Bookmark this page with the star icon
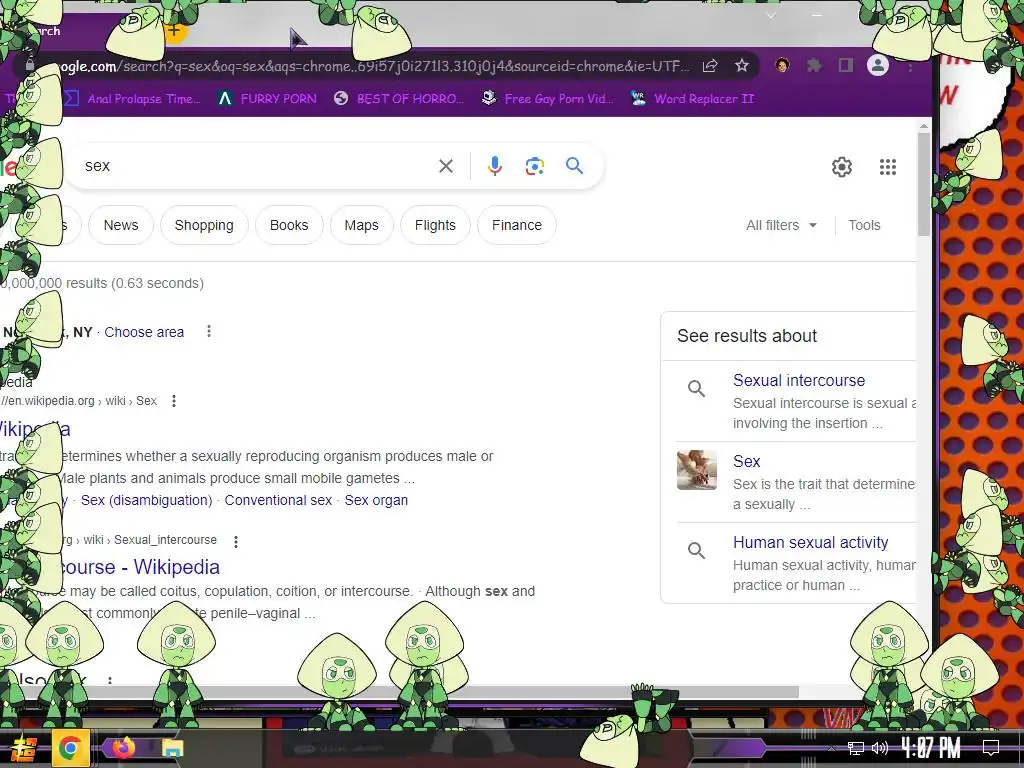 (x=742, y=65)
